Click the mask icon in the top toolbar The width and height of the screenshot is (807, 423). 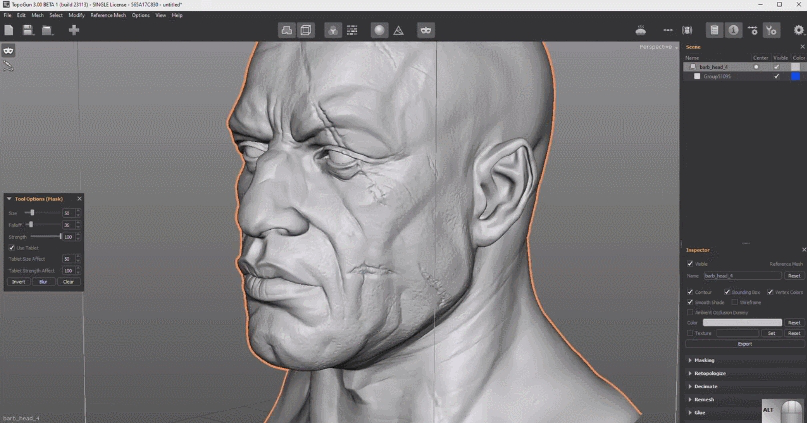pyautogui.click(x=426, y=30)
